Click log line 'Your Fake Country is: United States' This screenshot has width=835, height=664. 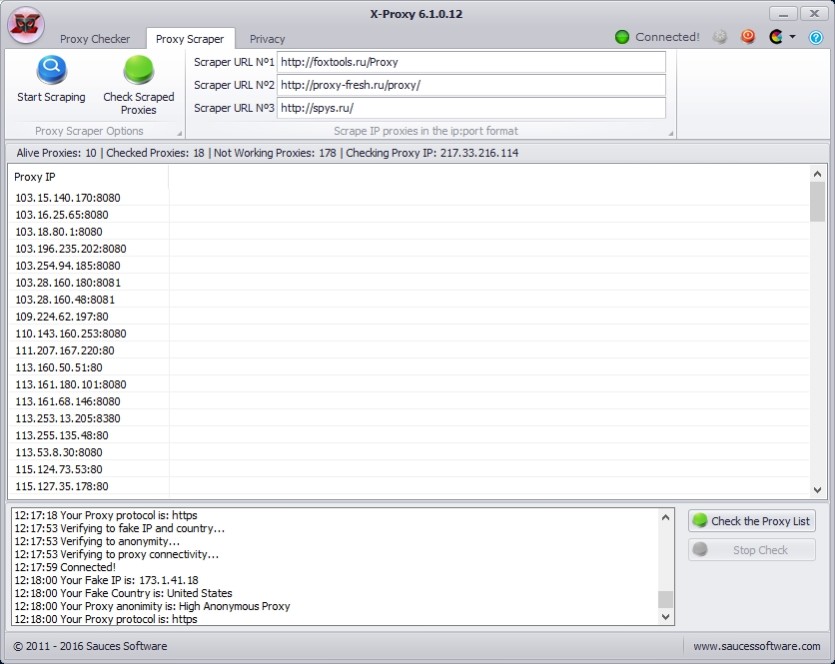[123, 593]
